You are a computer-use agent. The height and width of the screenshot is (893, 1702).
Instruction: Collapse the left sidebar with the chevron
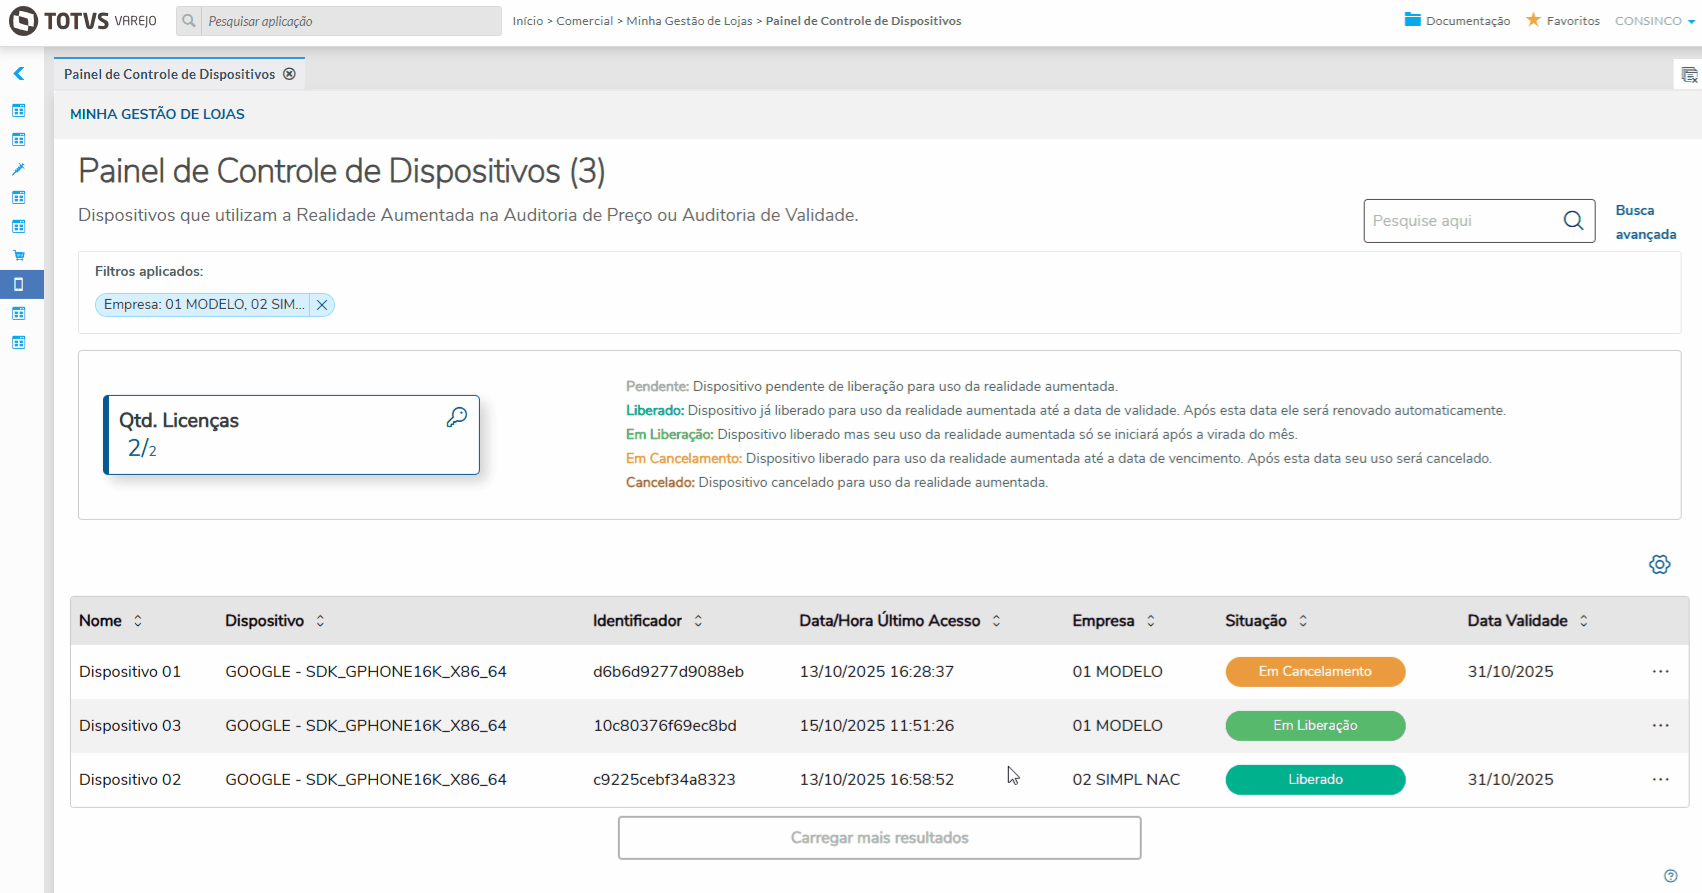click(19, 74)
